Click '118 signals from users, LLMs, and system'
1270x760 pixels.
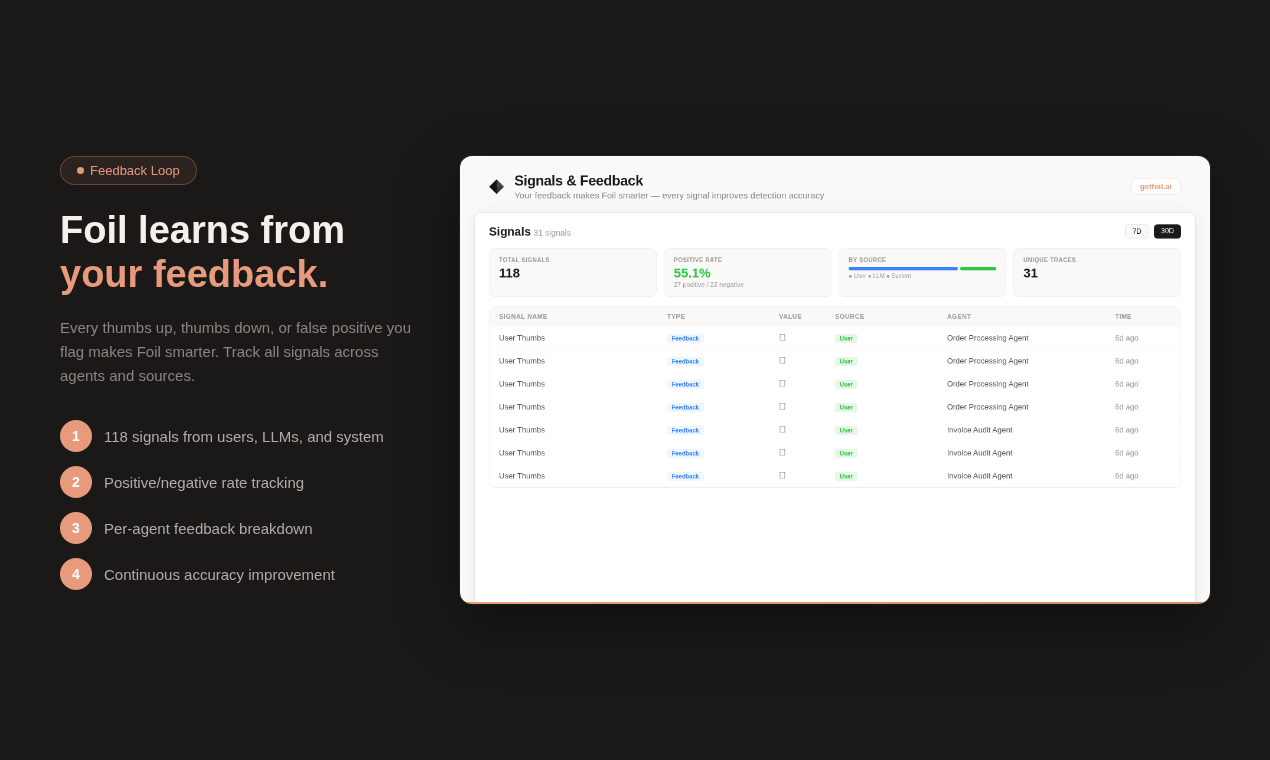tap(244, 437)
